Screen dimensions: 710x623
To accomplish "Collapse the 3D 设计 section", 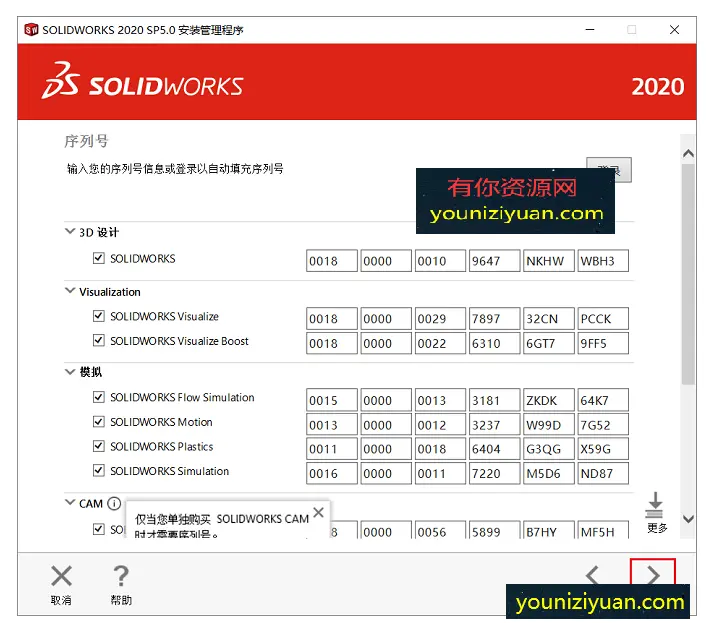I will click(70, 231).
